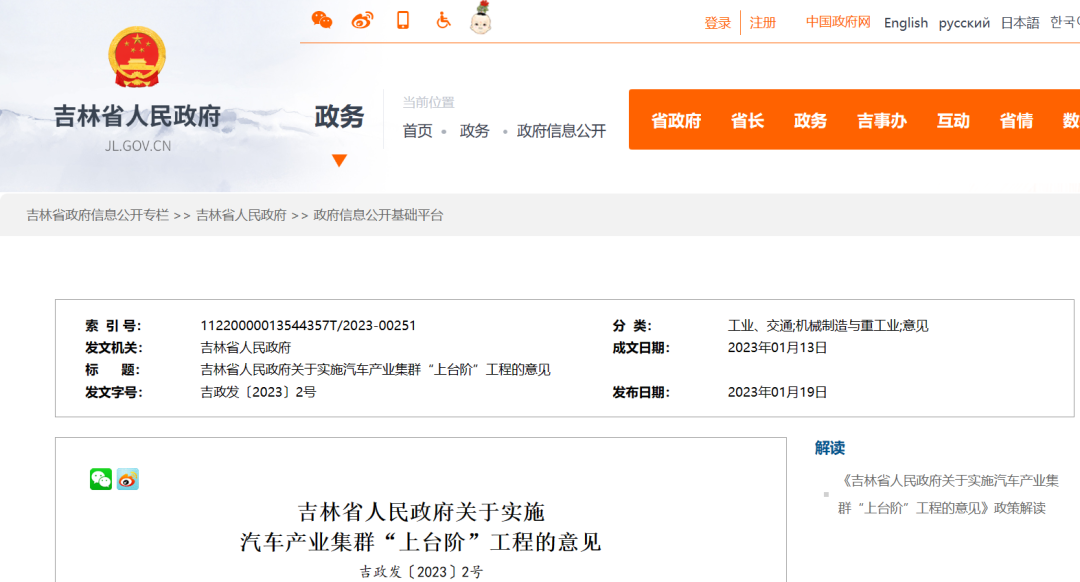Select 互动 in the orange navigation bar
The image size is (1080, 582).
pos(953,121)
